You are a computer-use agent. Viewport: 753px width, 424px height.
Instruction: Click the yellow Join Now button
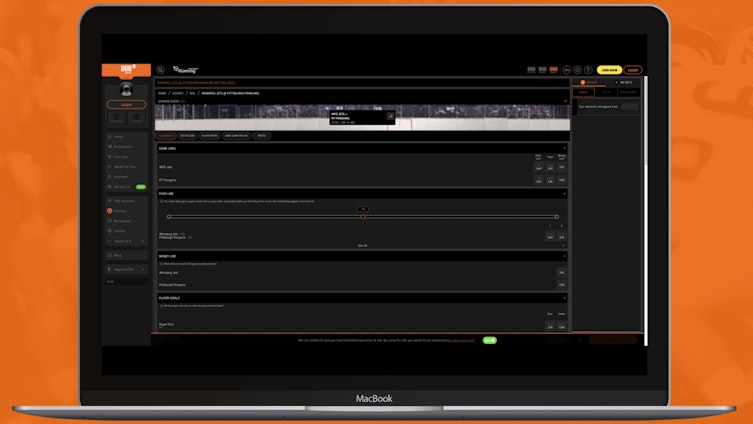pos(609,70)
